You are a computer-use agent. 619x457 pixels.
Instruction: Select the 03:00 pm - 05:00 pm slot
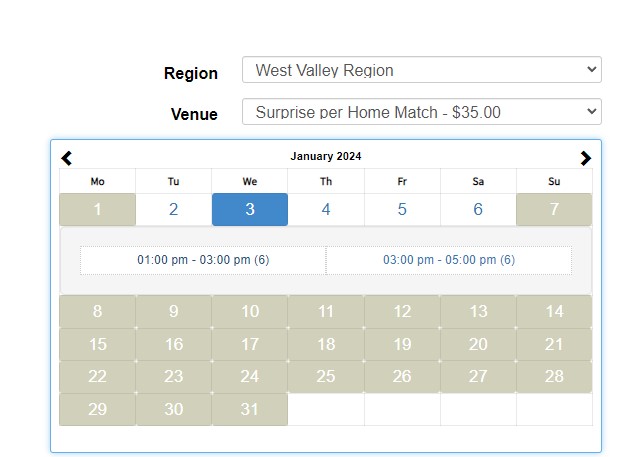coord(449,260)
